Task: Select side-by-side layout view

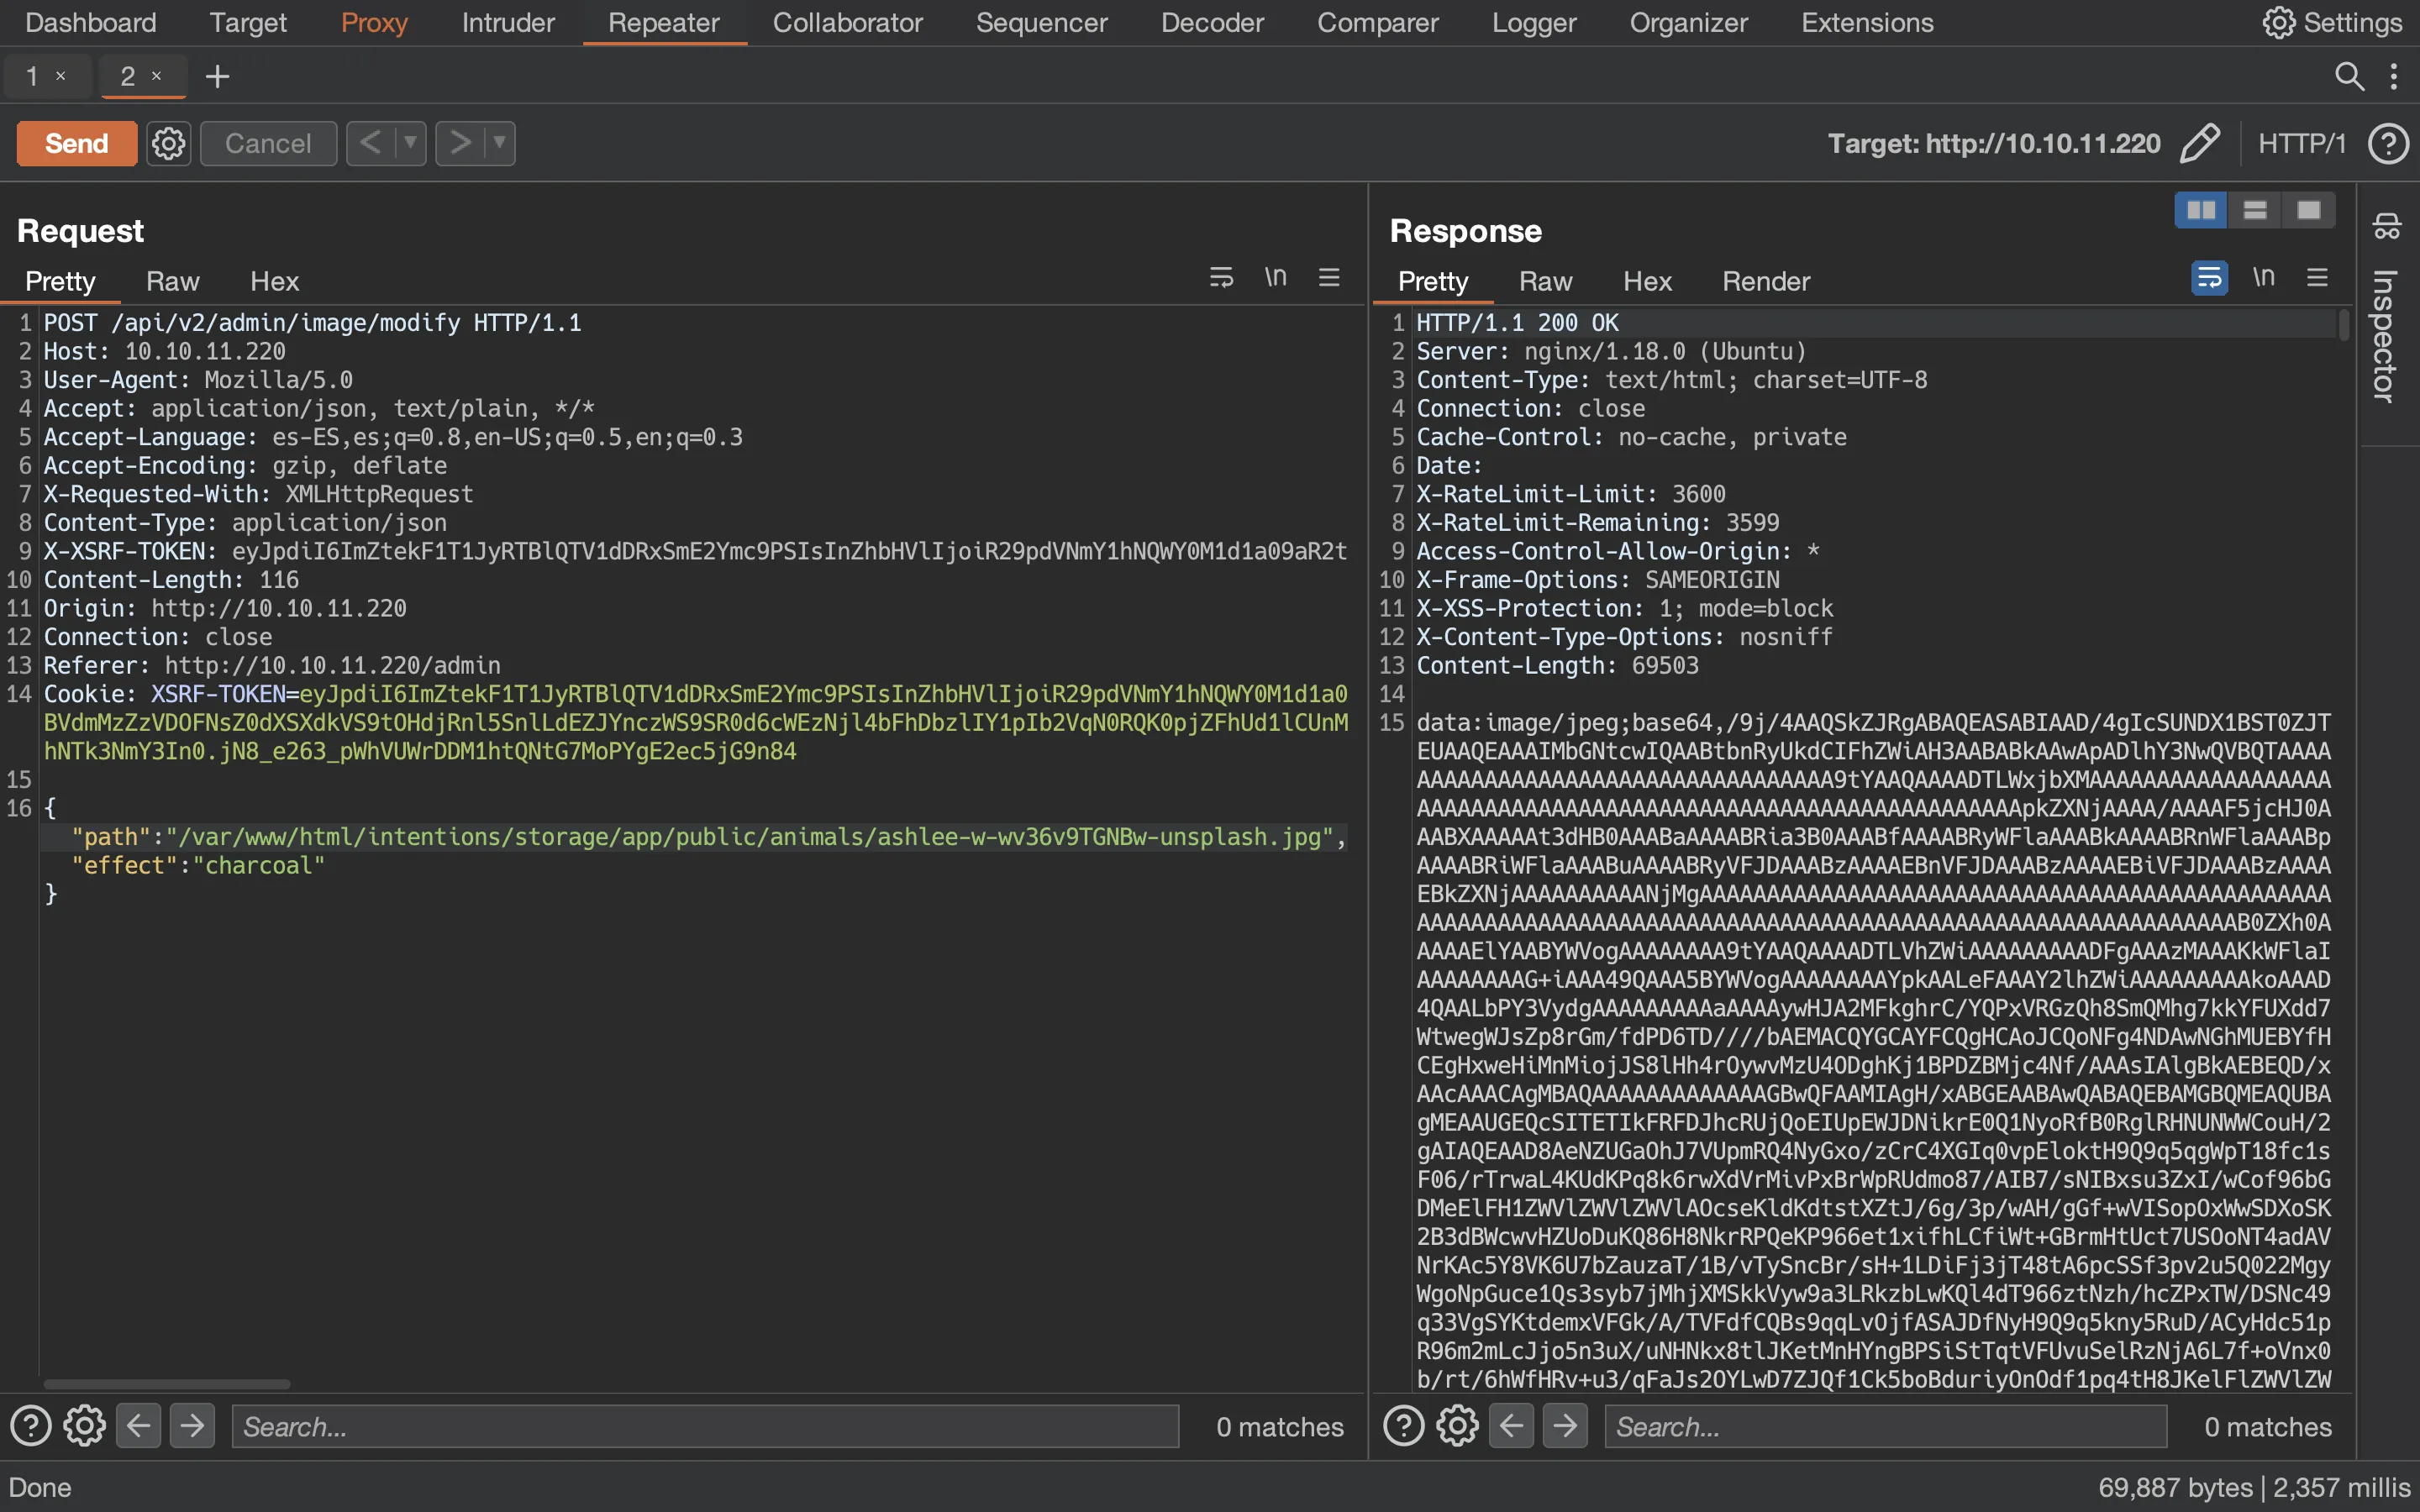Action: point(2201,210)
